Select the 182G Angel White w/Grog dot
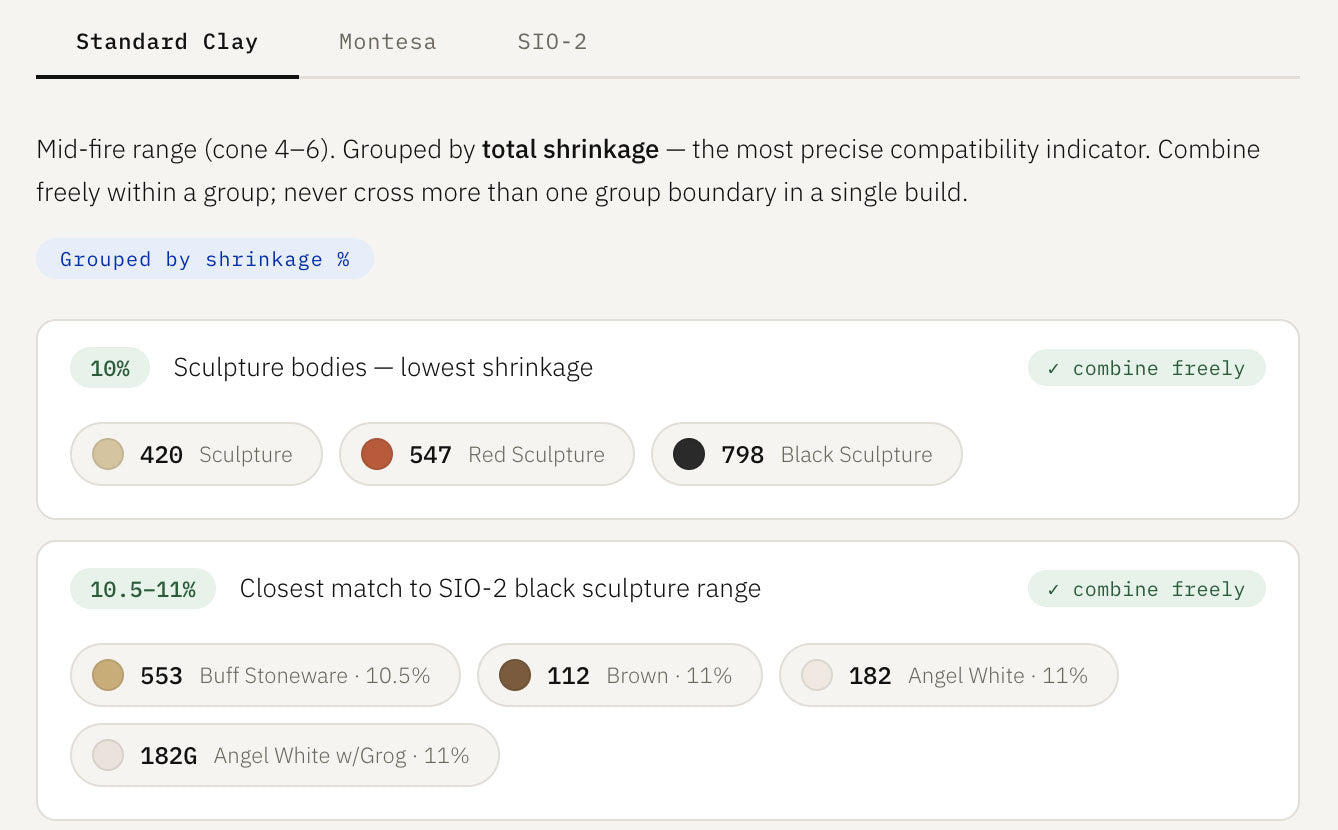 click(107, 755)
